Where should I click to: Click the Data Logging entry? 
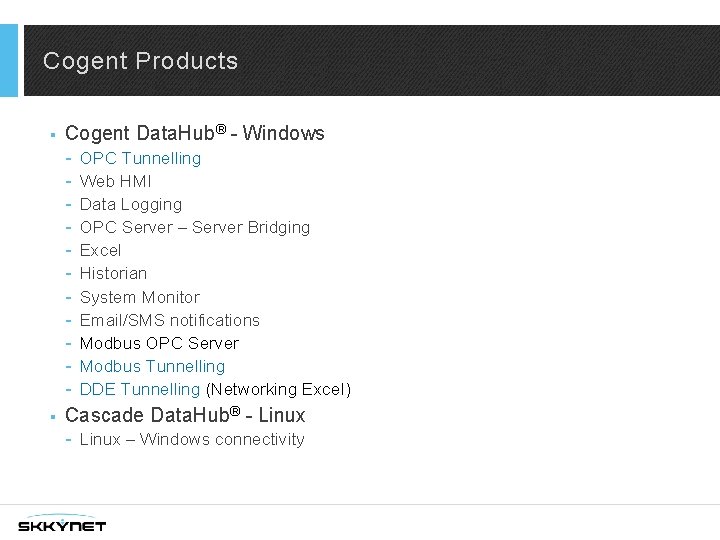click(x=131, y=204)
